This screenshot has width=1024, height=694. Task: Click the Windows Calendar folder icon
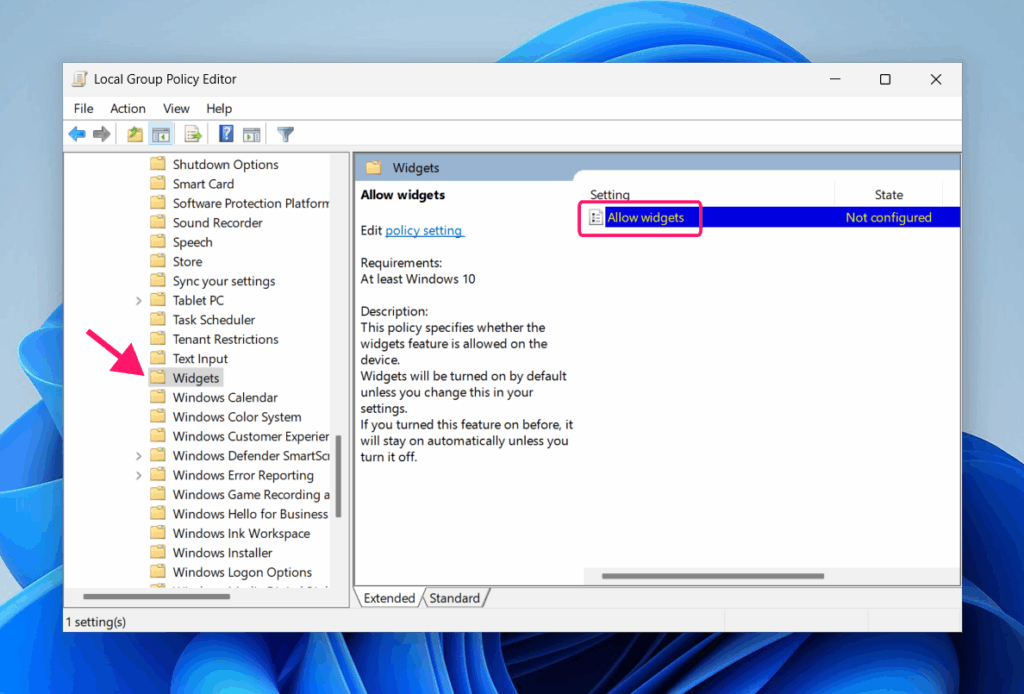click(157, 397)
